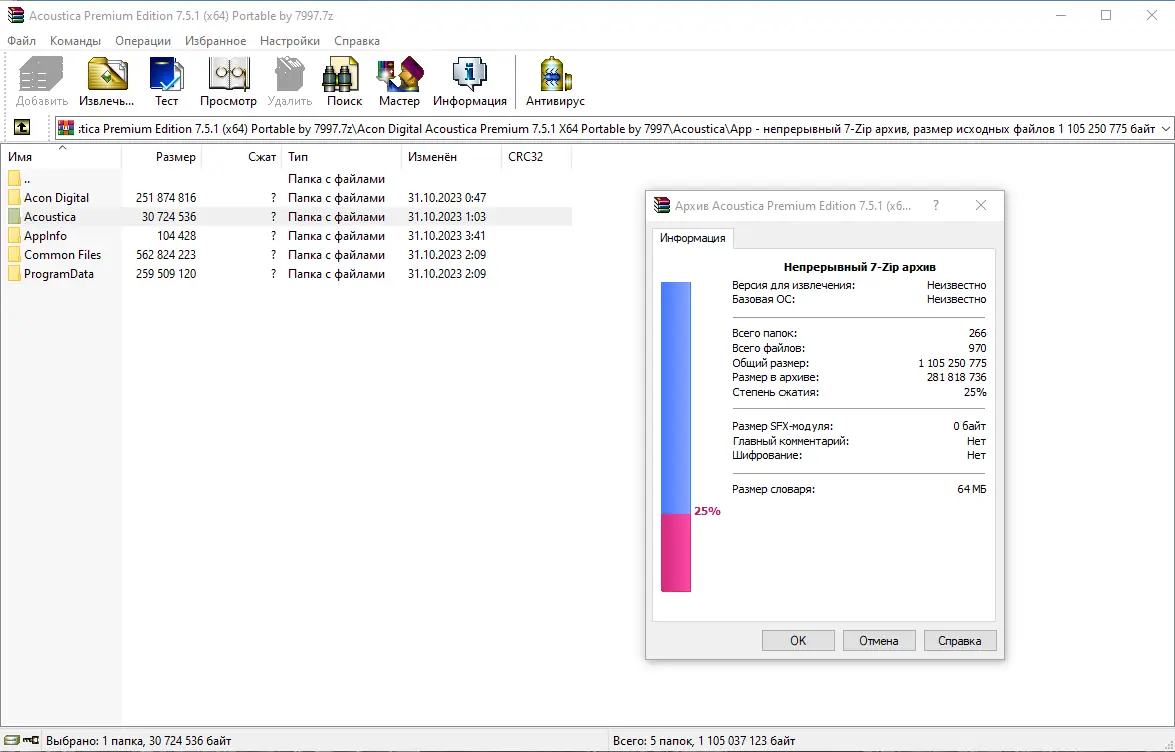1175x752 pixels.
Task: Click the Справка button in the dialog
Action: point(959,640)
